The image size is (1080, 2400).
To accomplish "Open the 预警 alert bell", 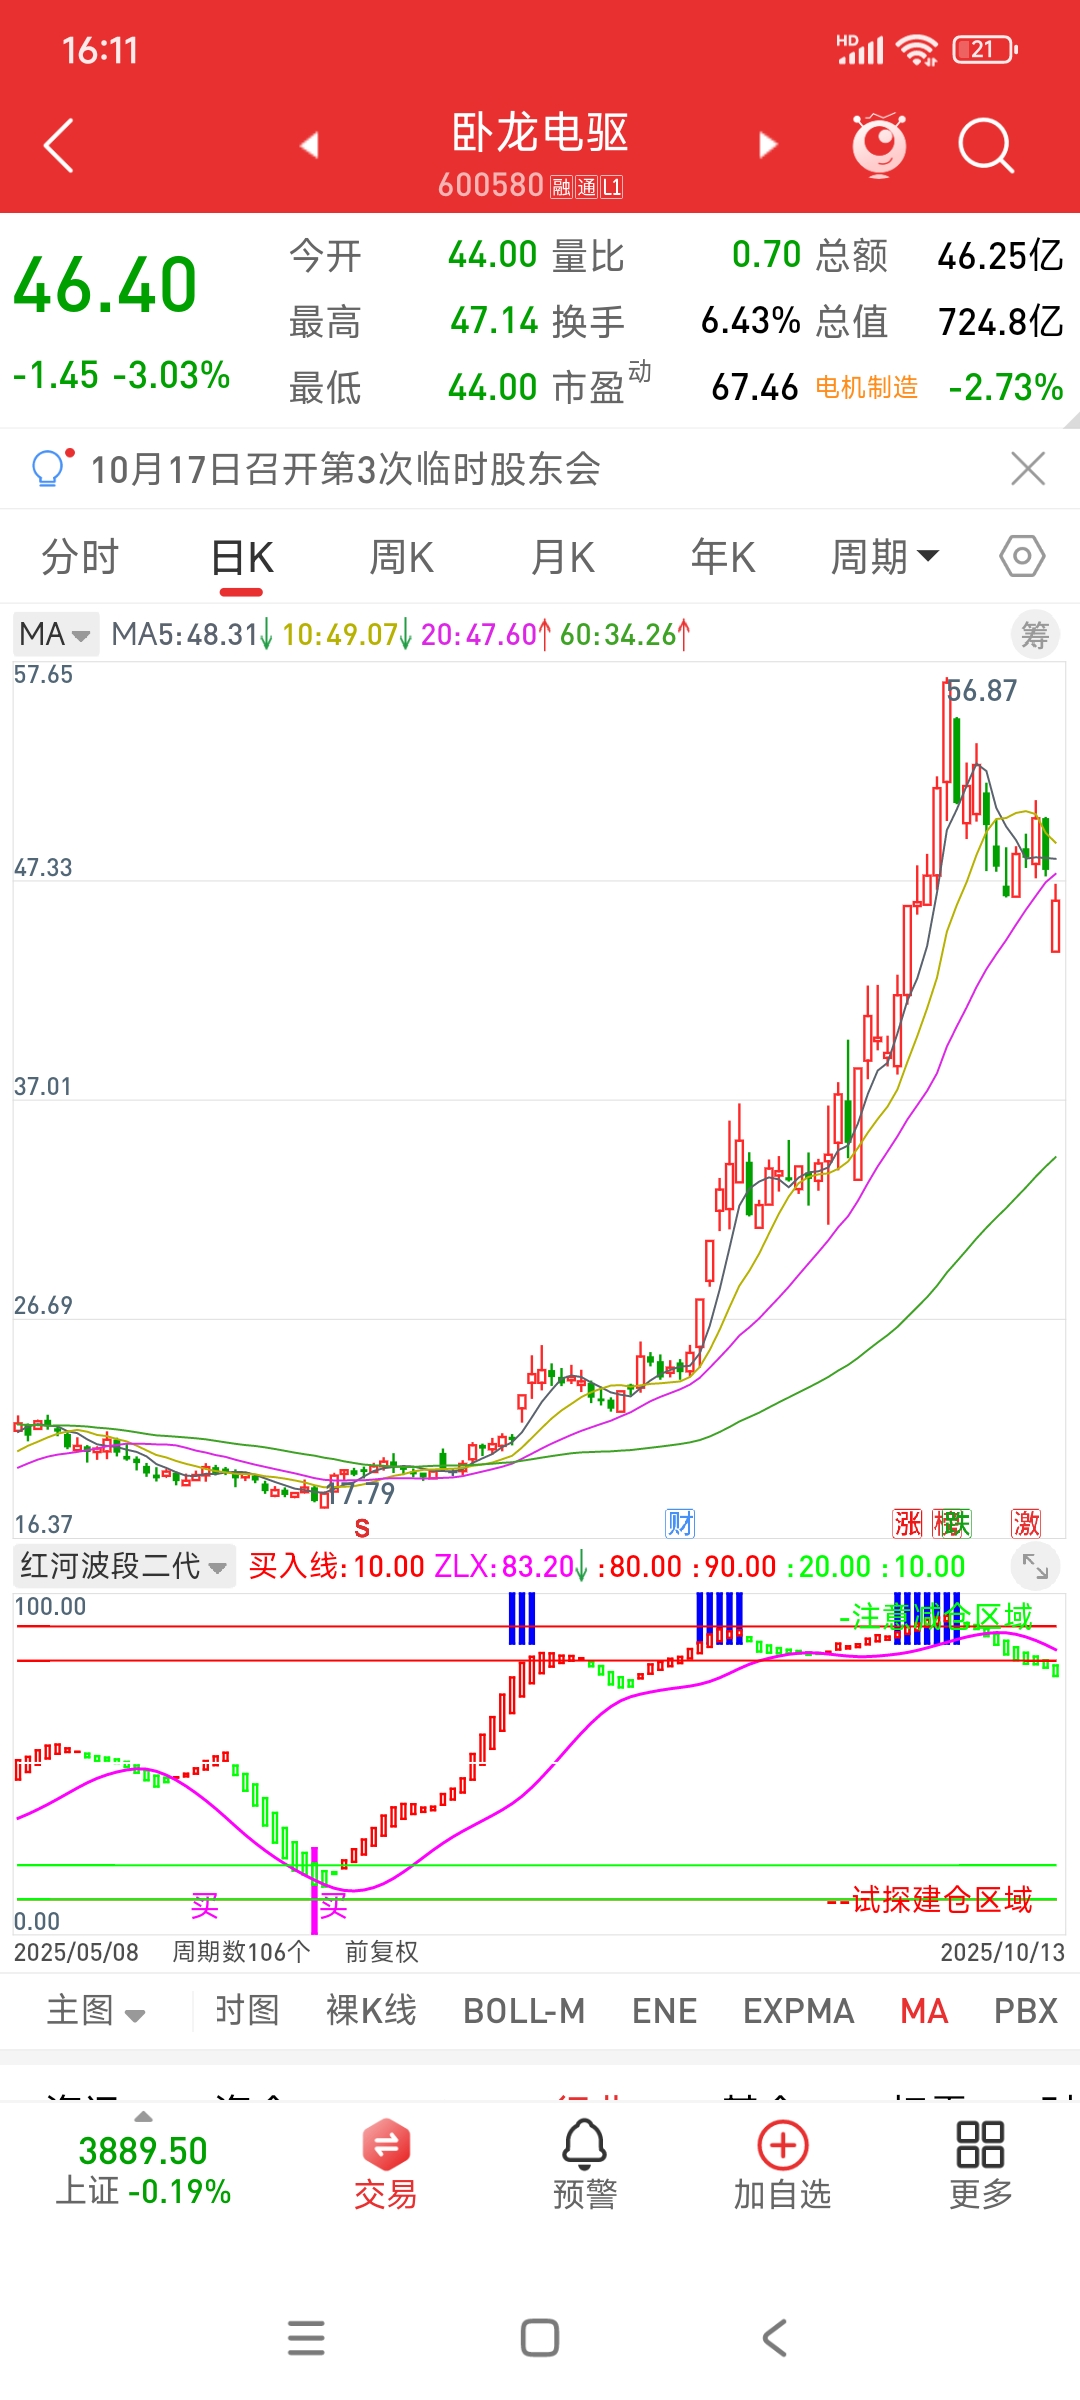I will click(x=585, y=2165).
